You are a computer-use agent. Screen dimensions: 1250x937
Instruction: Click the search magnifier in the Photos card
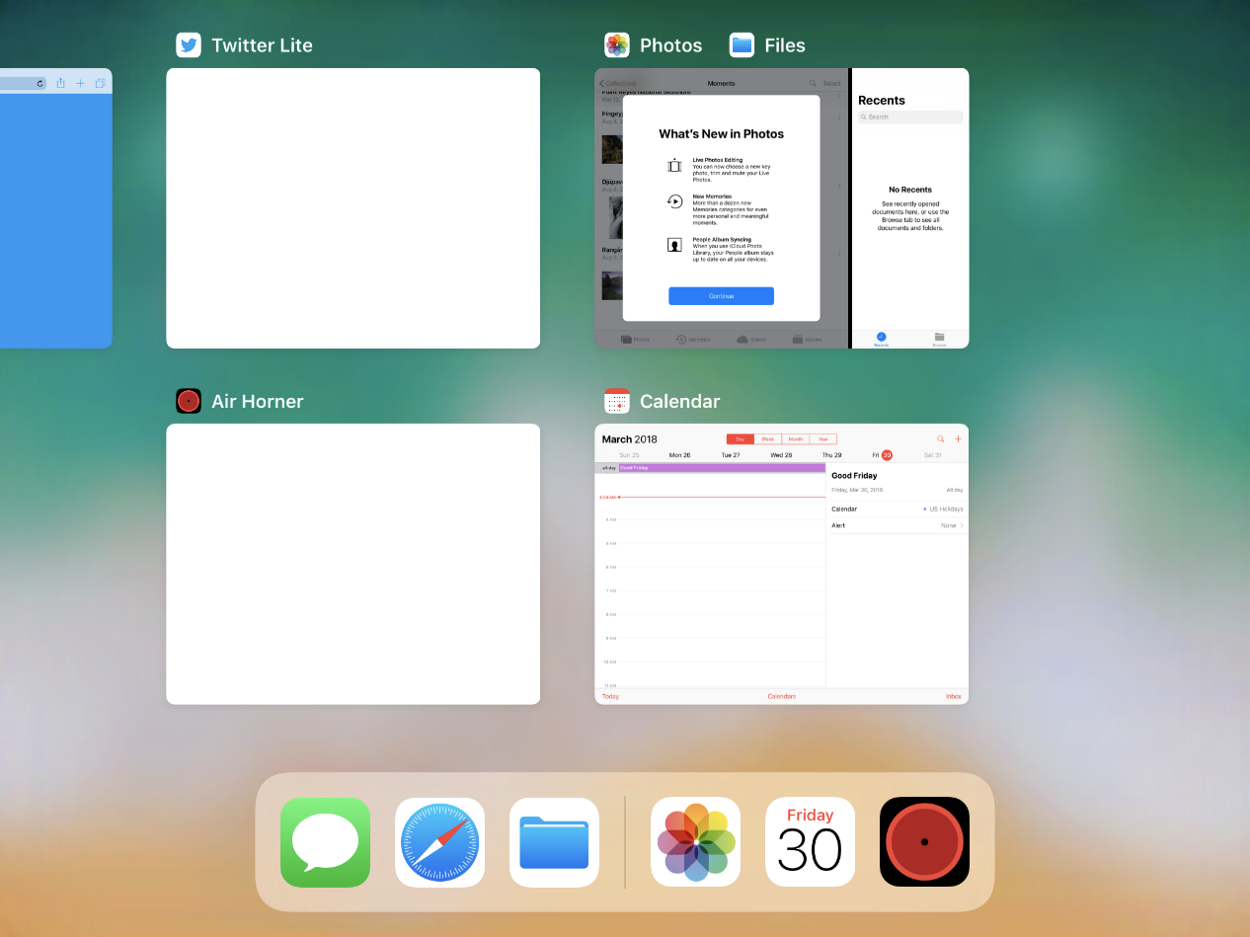(x=813, y=83)
